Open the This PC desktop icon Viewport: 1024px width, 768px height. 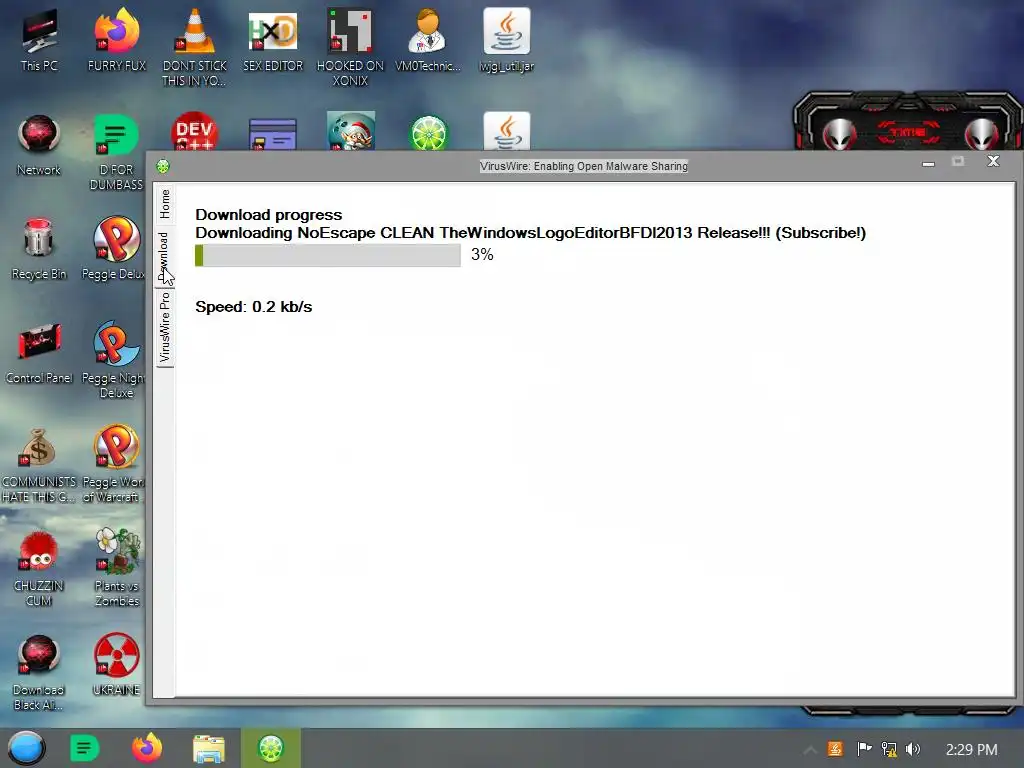[39, 40]
